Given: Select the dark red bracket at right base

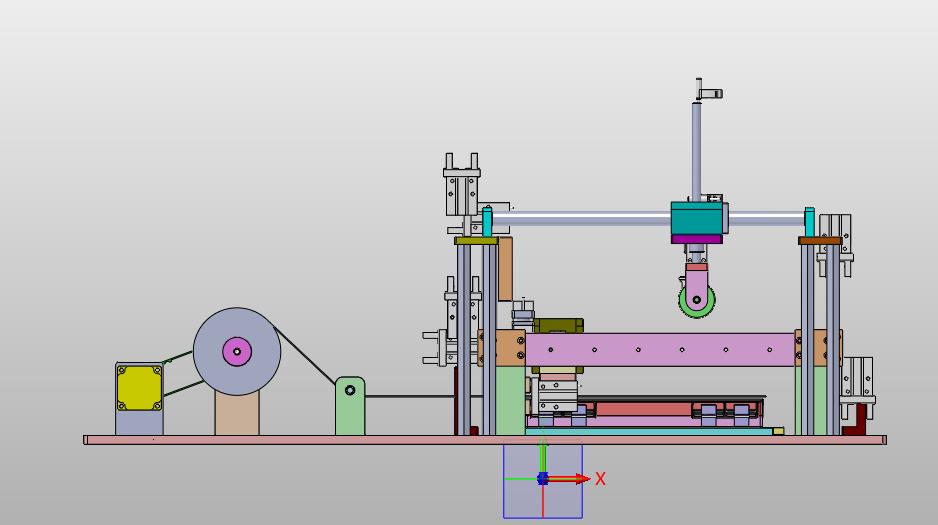Looking at the screenshot, I should 855,420.
